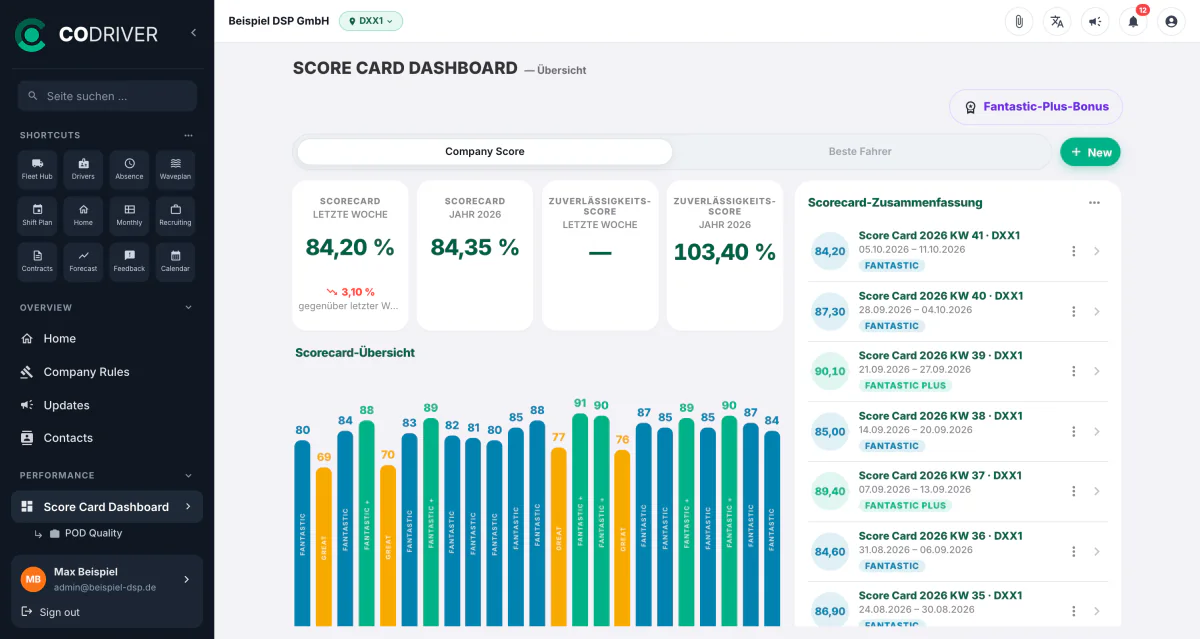This screenshot has height=639, width=1200.
Task: Collapse the Performance section
Action: tap(188, 475)
